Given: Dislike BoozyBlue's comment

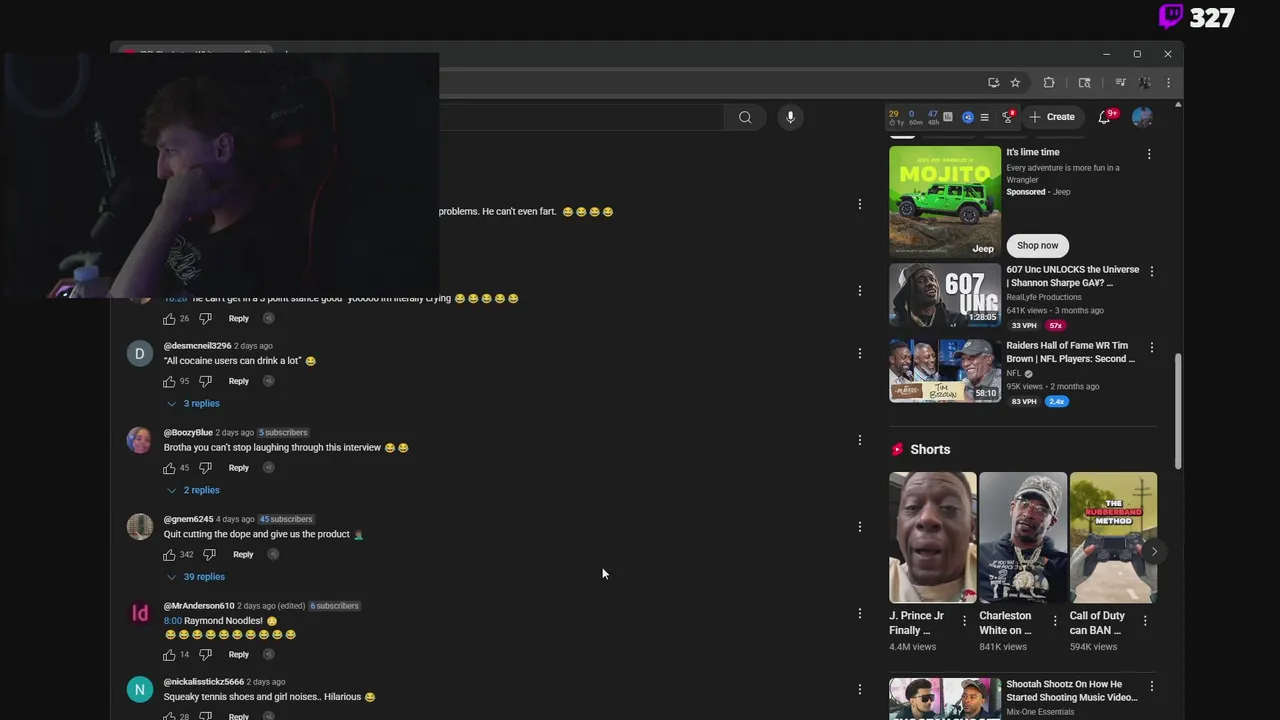Looking at the screenshot, I should pyautogui.click(x=205, y=468).
